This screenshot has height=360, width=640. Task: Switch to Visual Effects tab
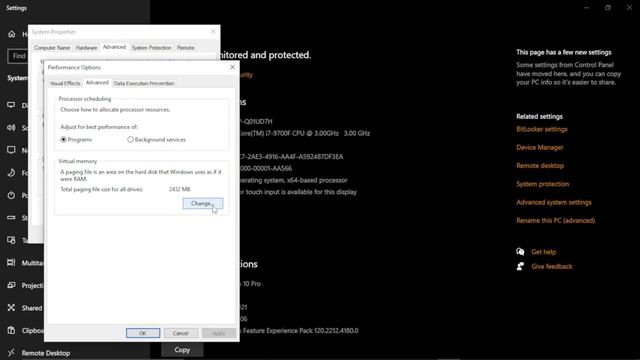pyautogui.click(x=65, y=83)
